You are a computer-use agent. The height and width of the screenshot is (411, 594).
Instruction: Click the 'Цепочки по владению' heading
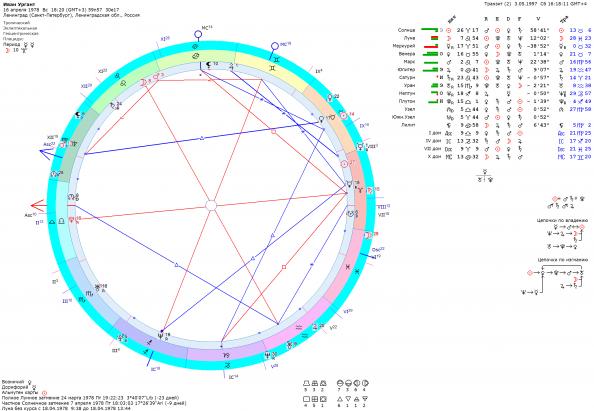[563, 220]
